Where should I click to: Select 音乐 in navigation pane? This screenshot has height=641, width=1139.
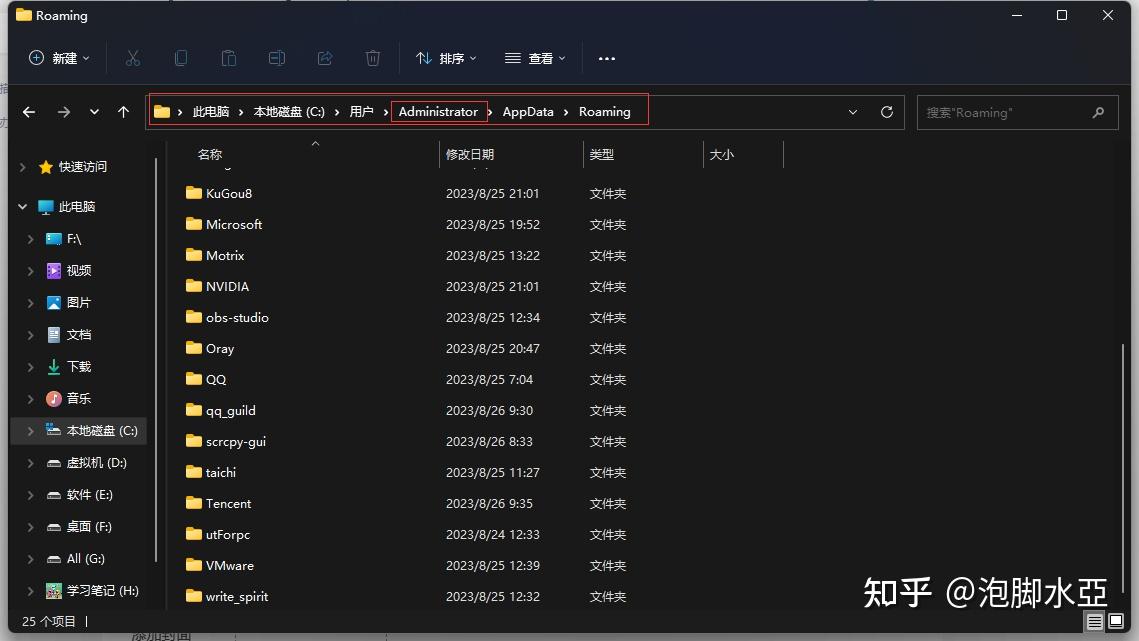coord(78,398)
